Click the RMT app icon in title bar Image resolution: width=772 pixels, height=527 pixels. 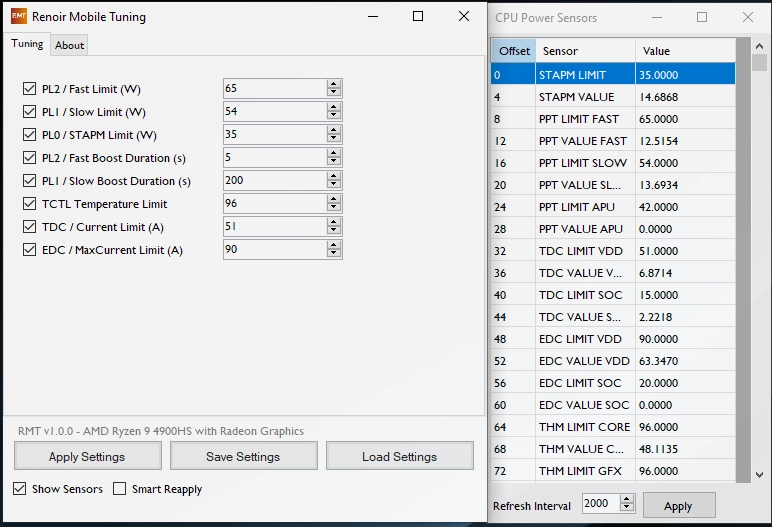point(19,17)
